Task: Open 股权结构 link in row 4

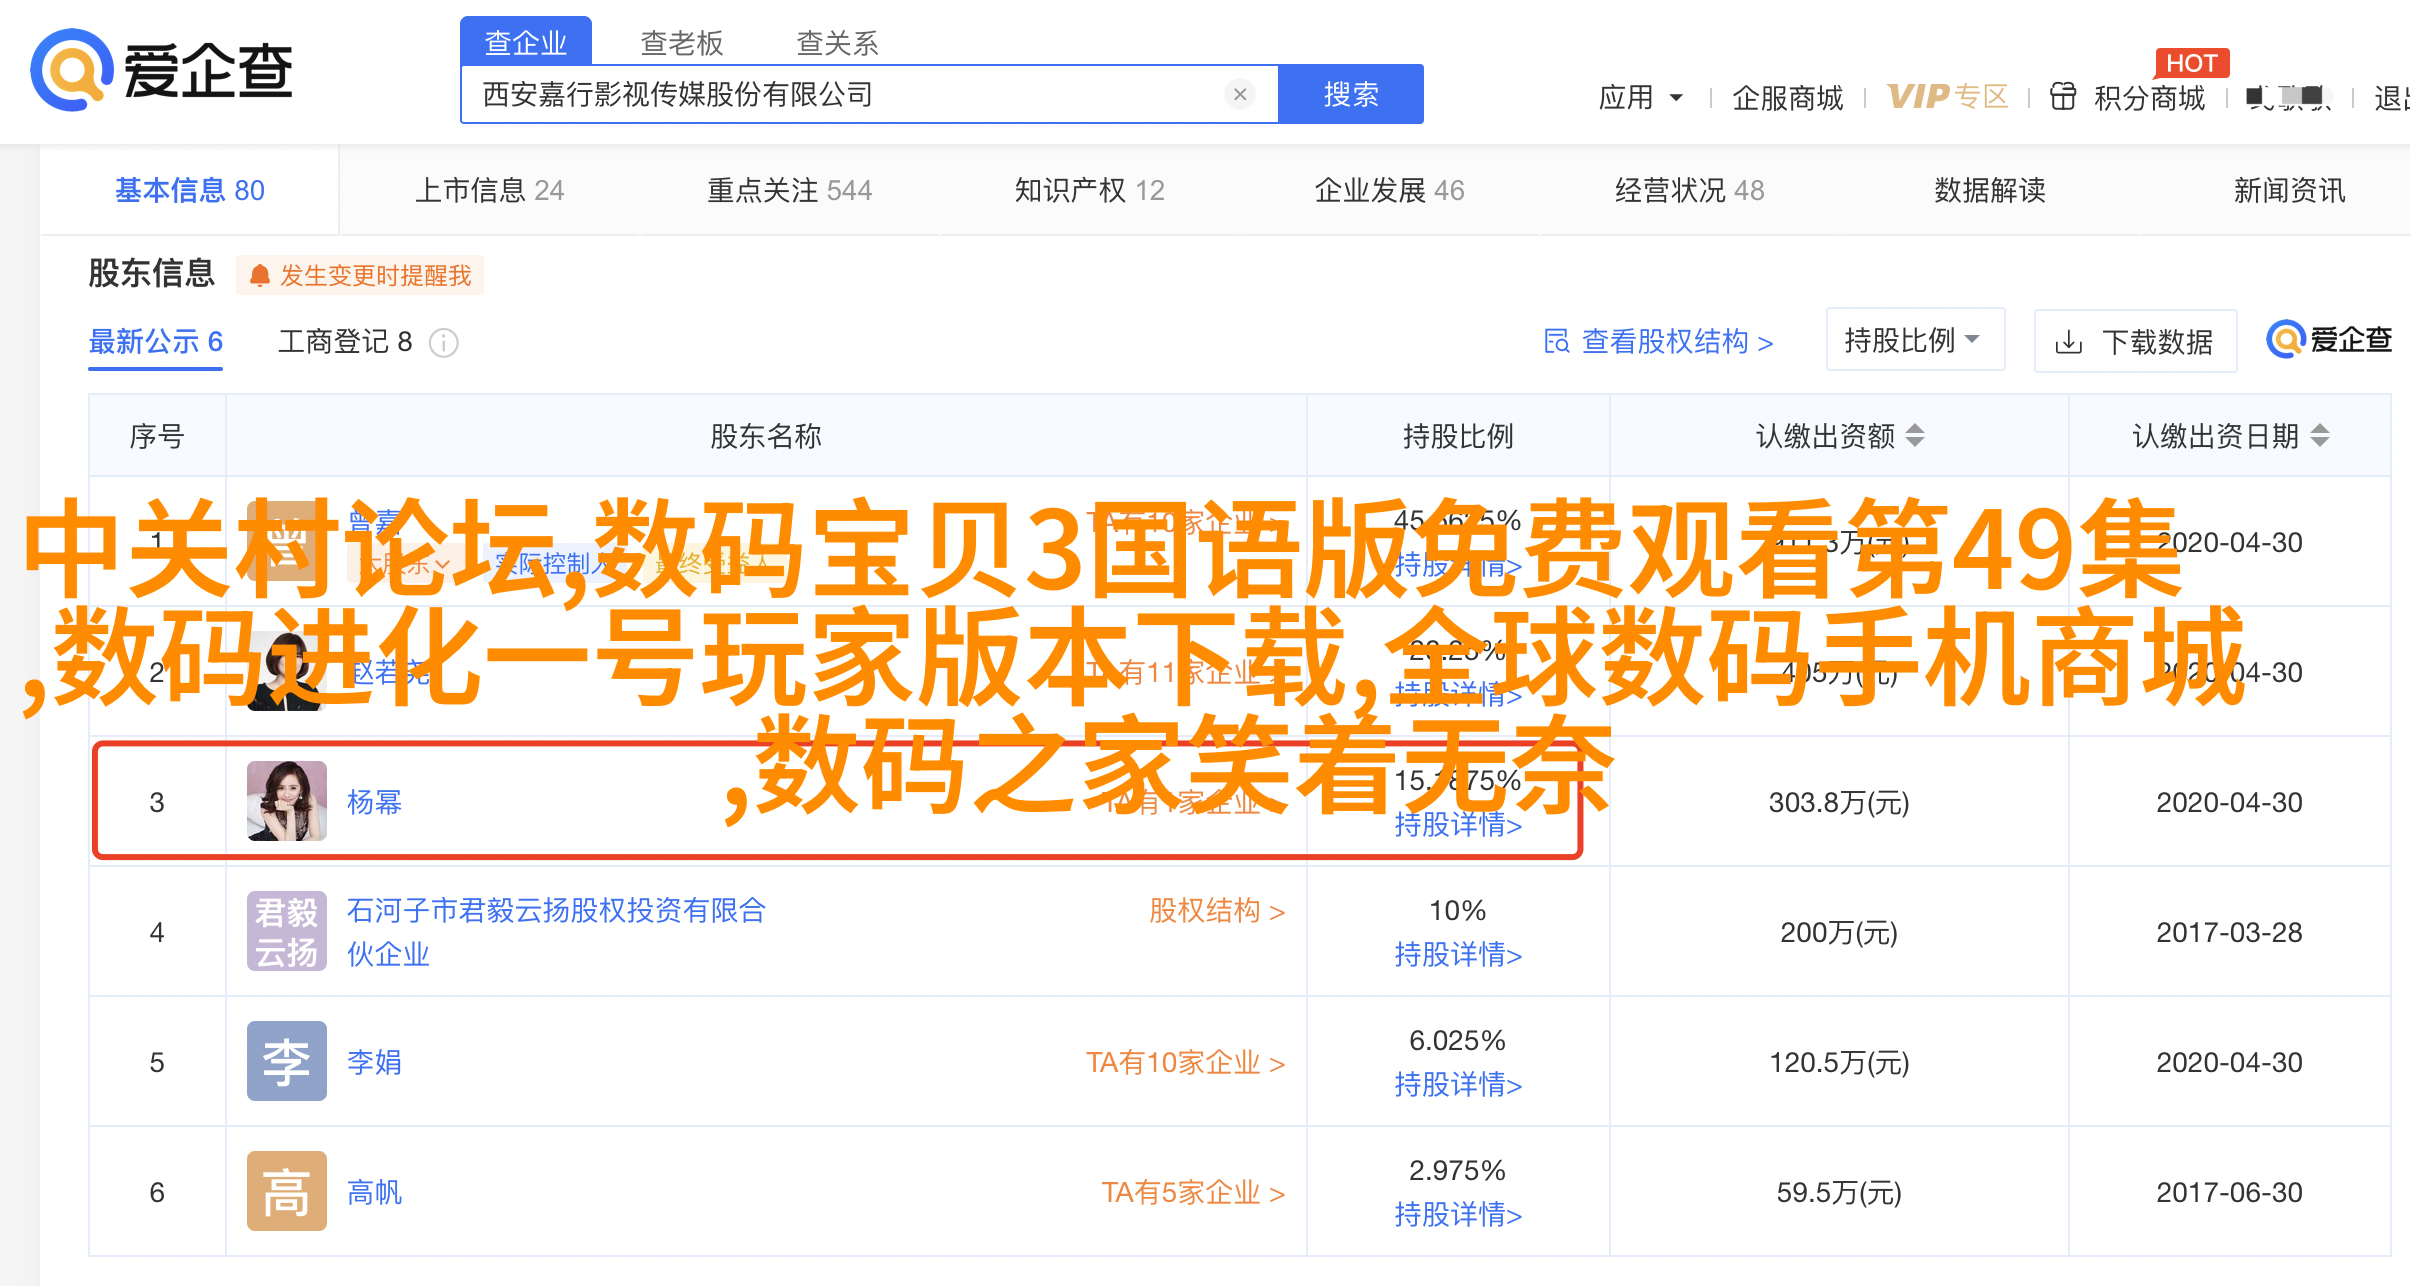Action: pyautogui.click(x=1217, y=911)
